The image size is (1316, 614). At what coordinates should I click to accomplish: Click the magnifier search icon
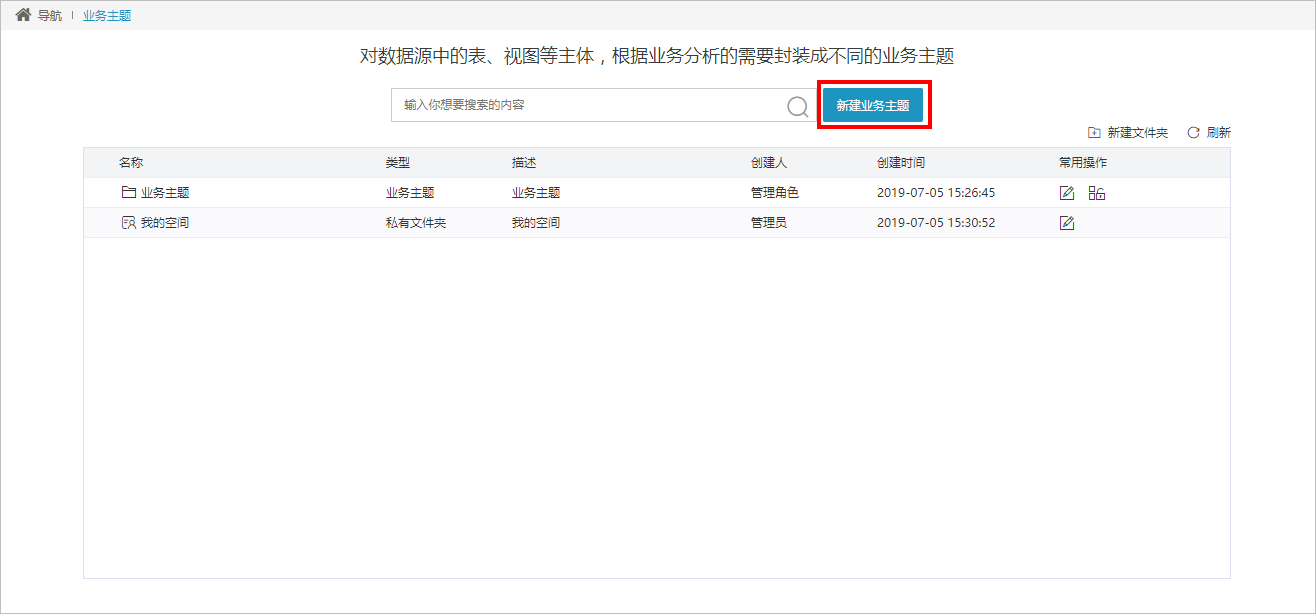[x=797, y=107]
